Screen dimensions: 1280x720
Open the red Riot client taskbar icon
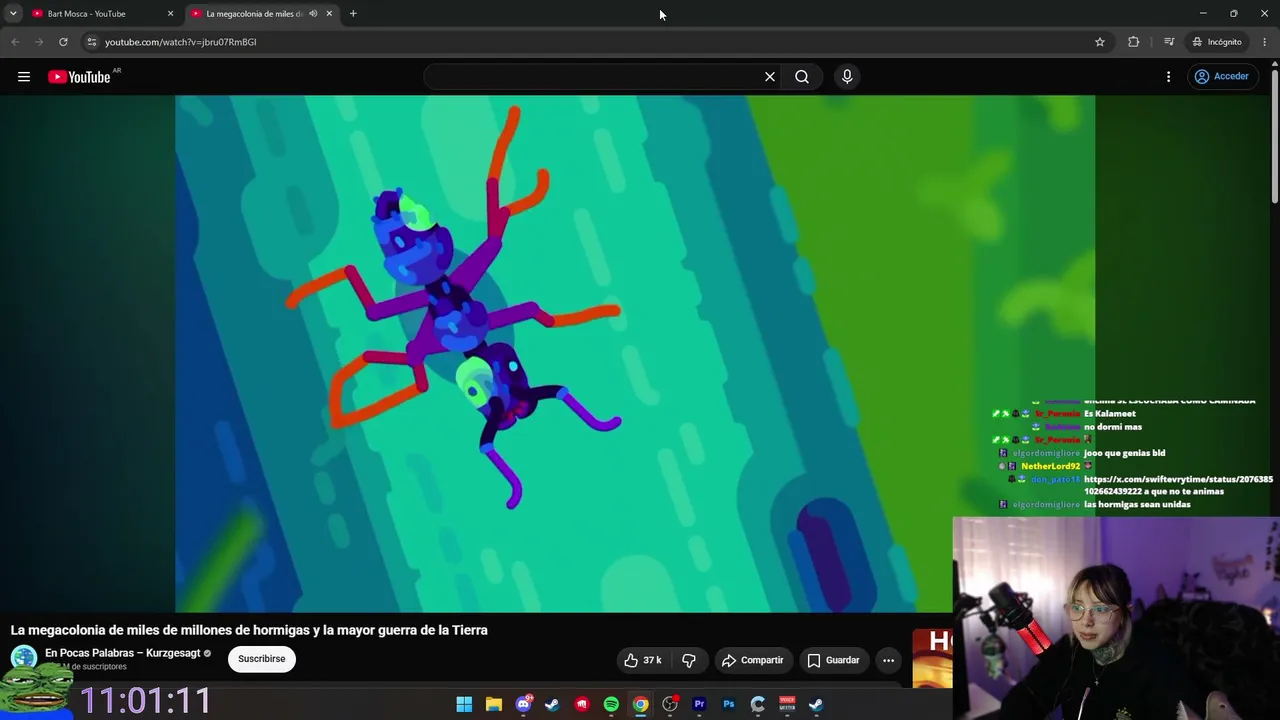point(582,705)
